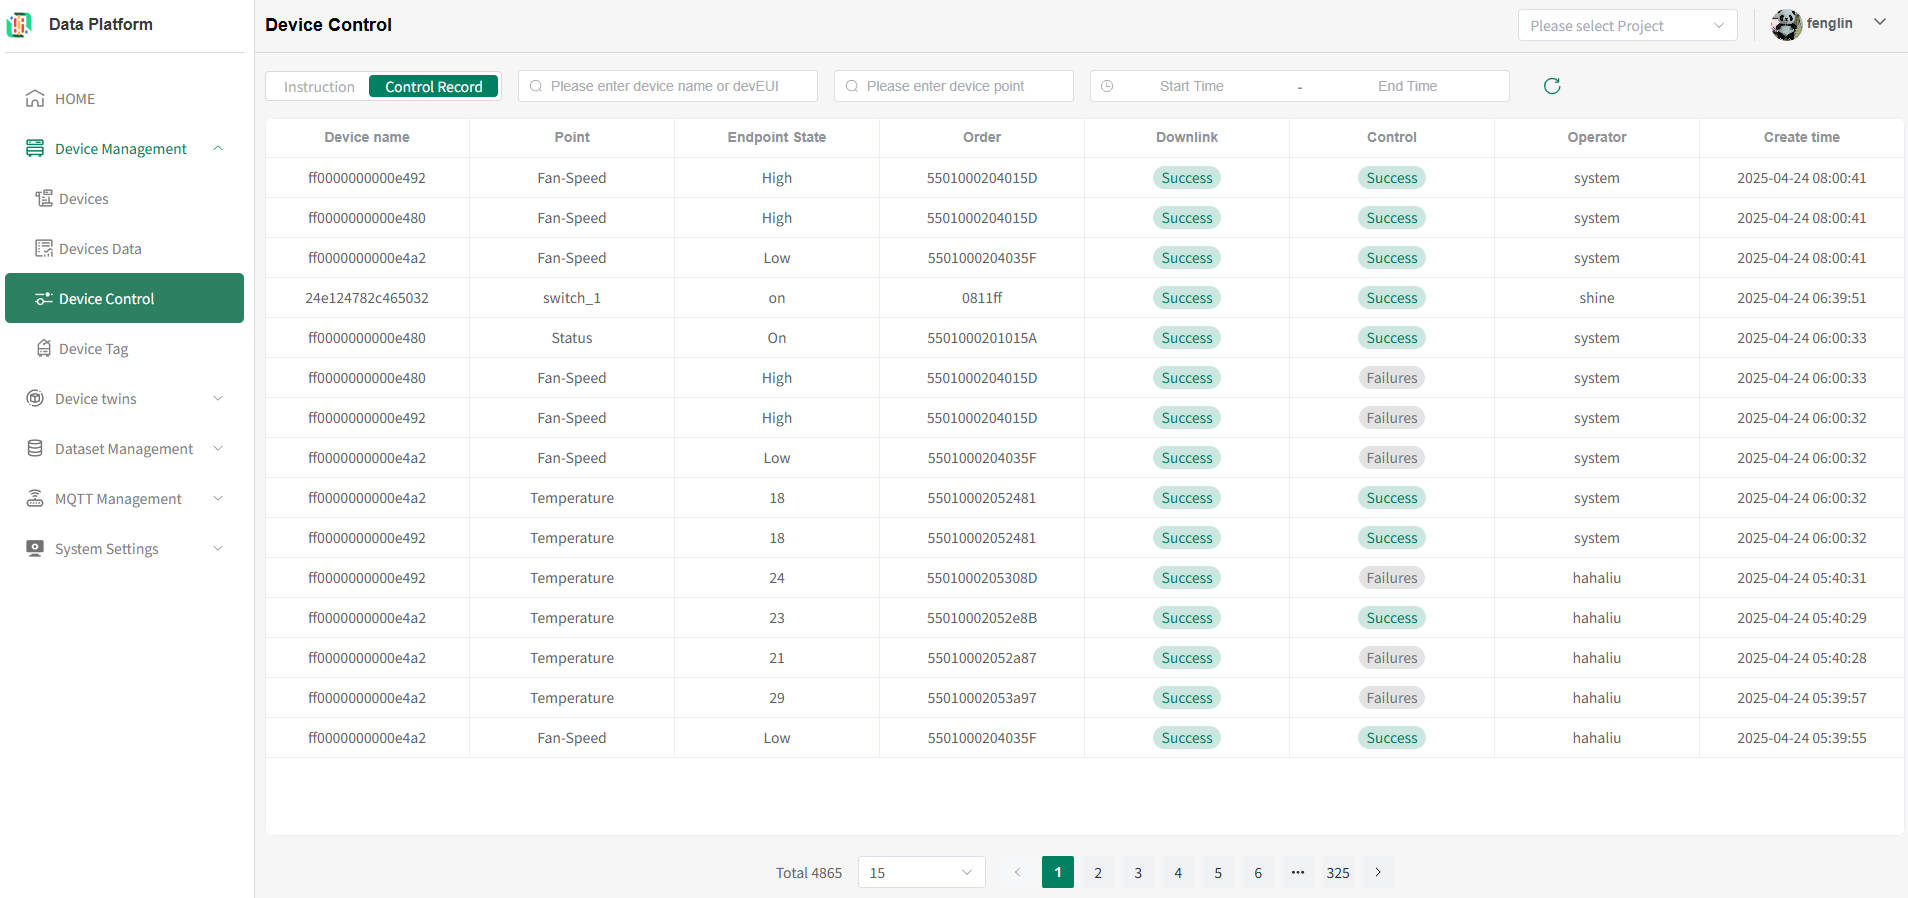Viewport: 1908px width, 898px height.
Task: Go to page 6
Action: pos(1258,872)
